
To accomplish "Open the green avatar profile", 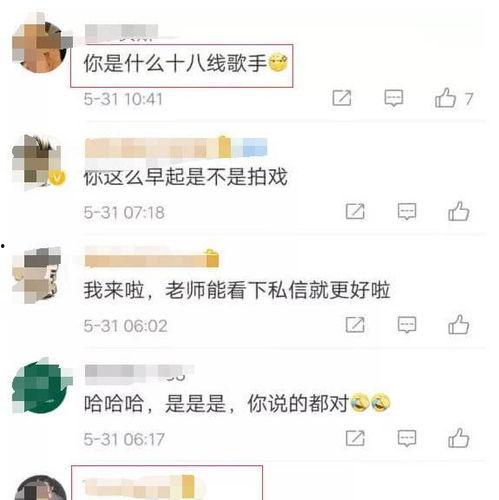I will tap(40, 386).
